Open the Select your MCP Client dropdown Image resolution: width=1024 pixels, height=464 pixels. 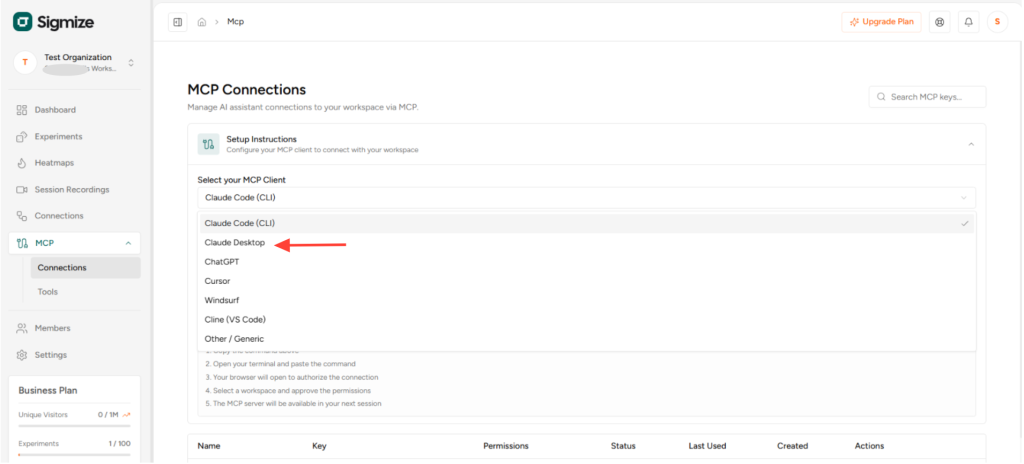pyautogui.click(x=586, y=197)
